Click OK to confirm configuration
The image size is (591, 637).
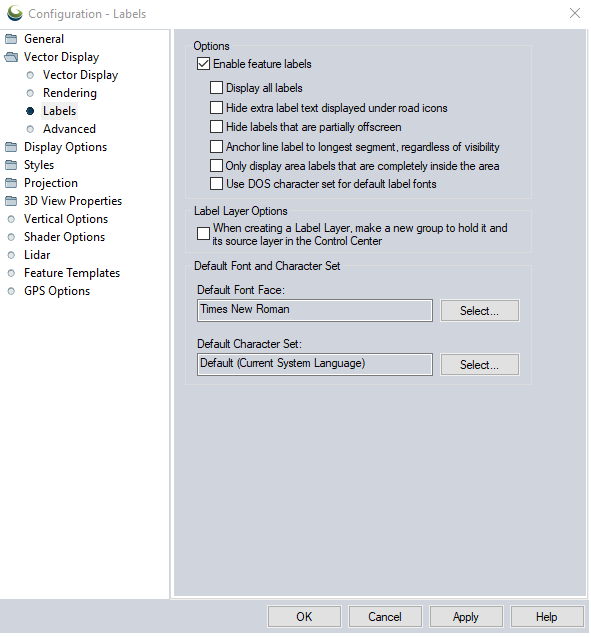(x=304, y=617)
